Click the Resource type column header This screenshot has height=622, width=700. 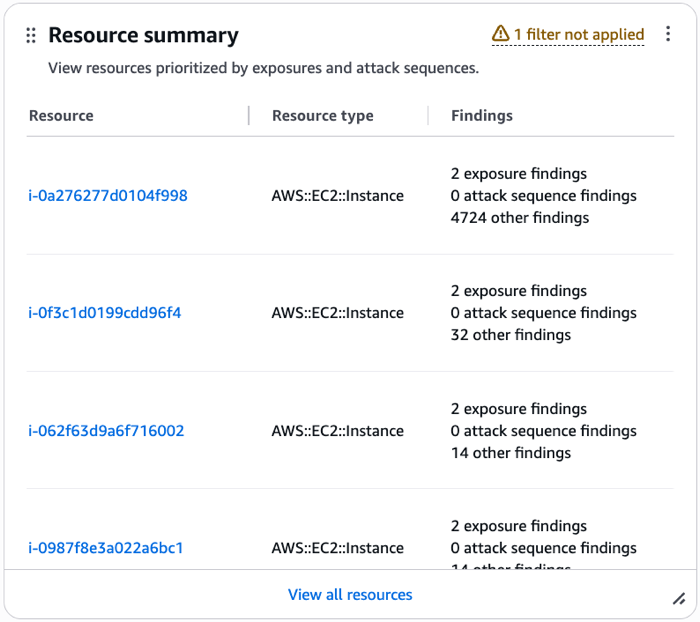tap(322, 116)
